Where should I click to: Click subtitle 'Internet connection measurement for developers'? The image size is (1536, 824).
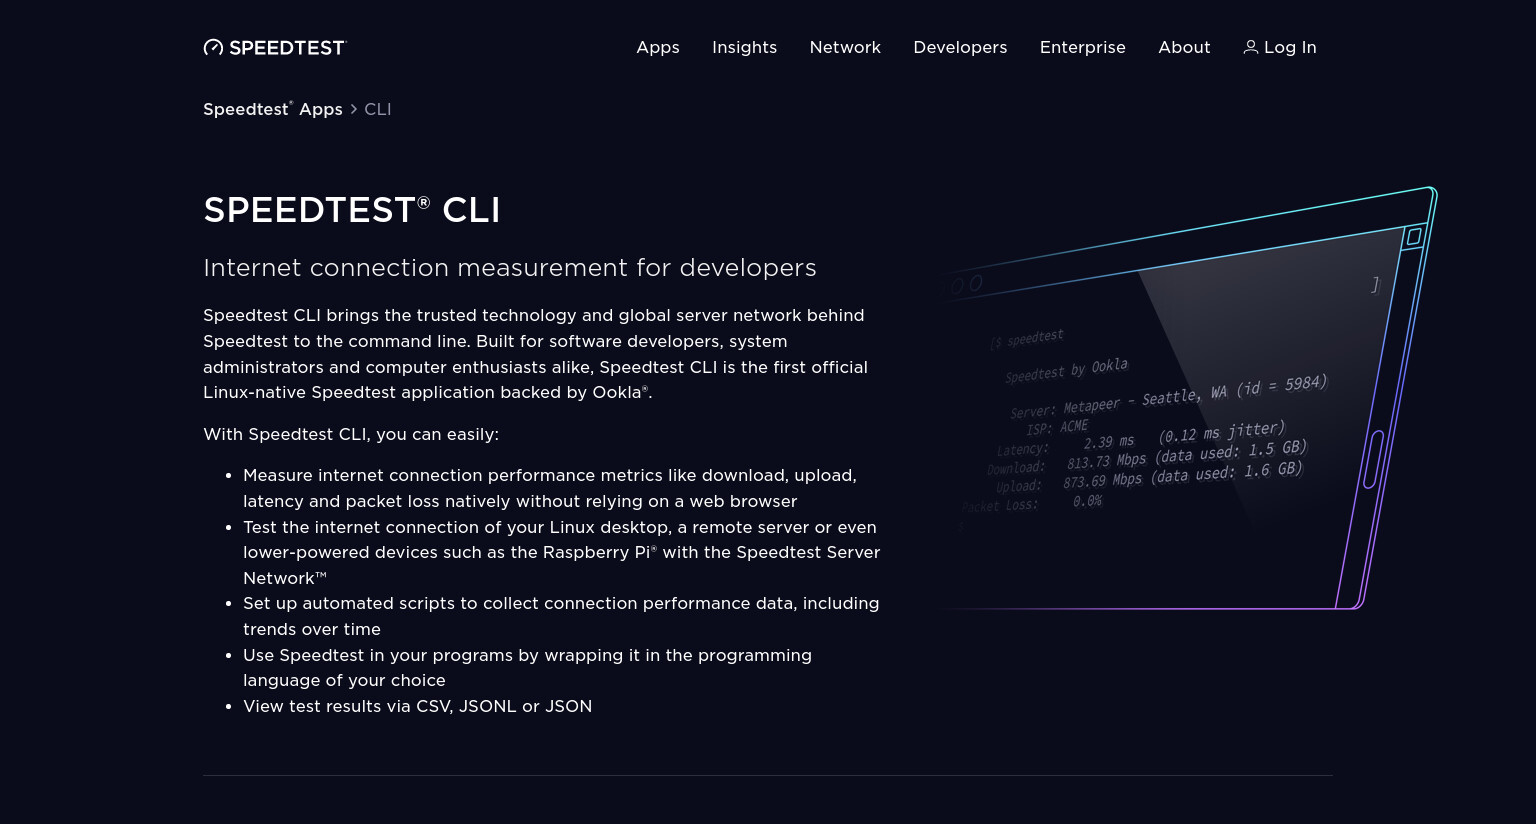click(x=510, y=268)
